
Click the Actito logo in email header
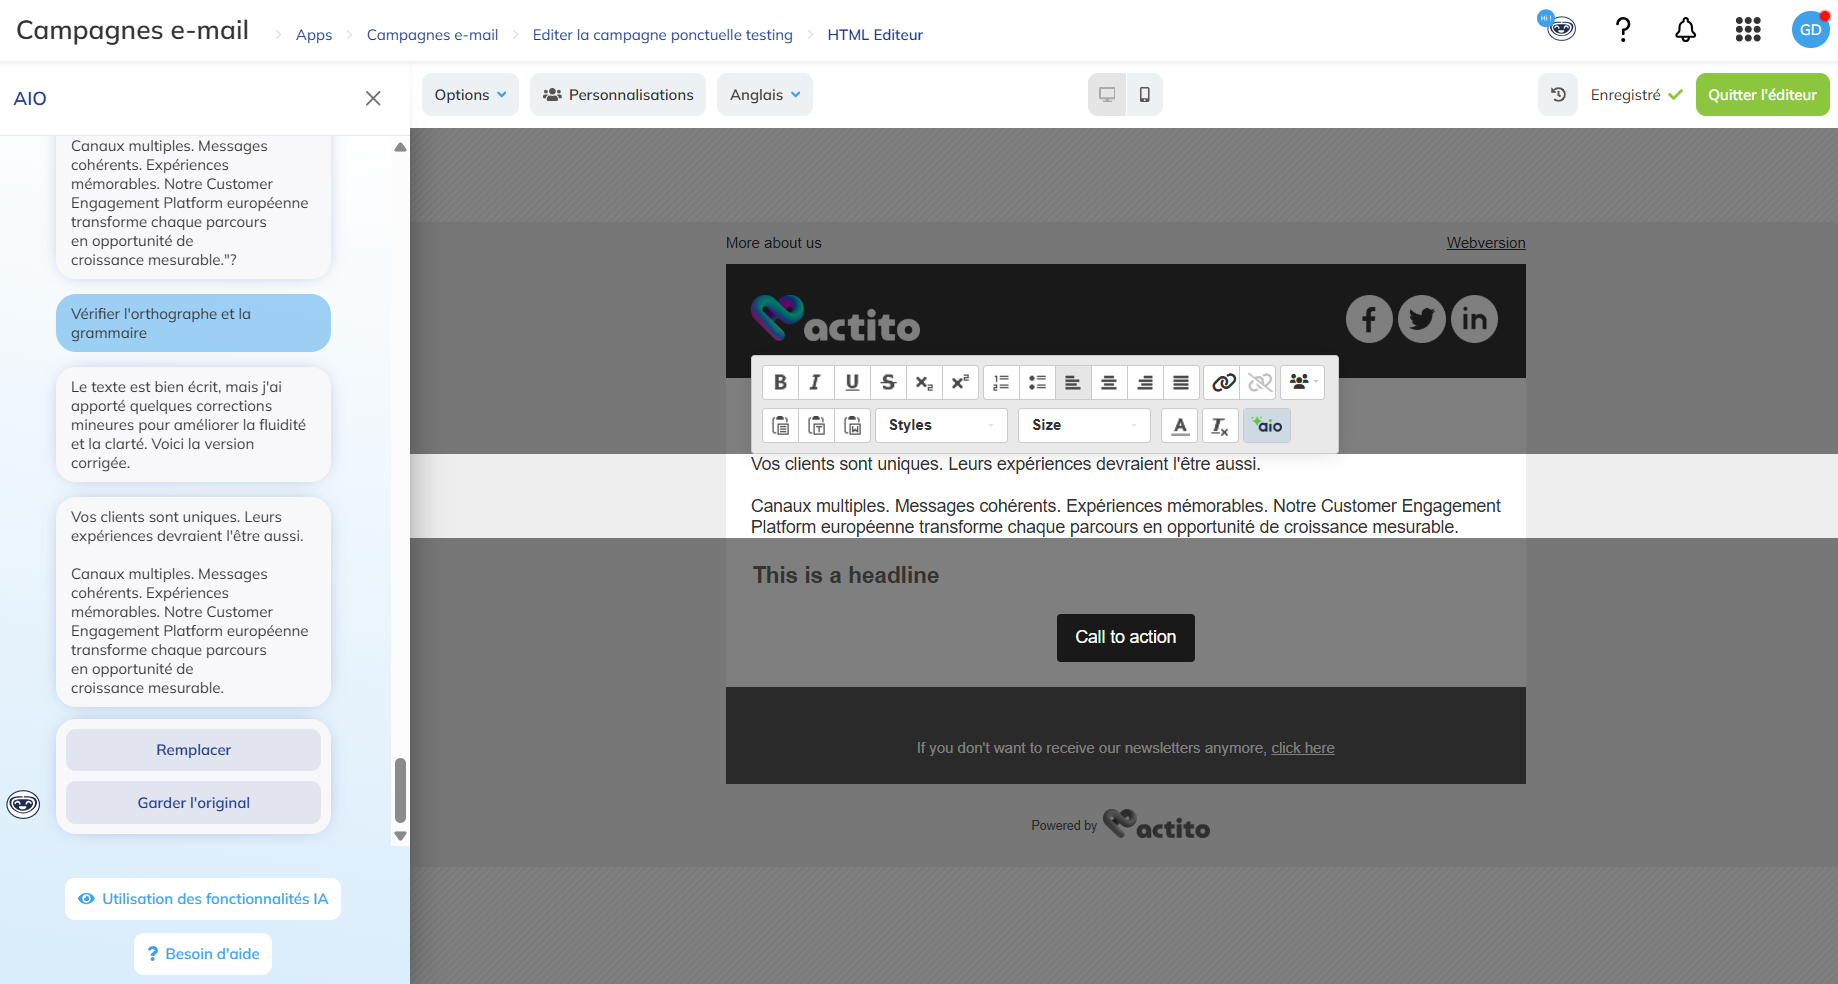tap(835, 319)
